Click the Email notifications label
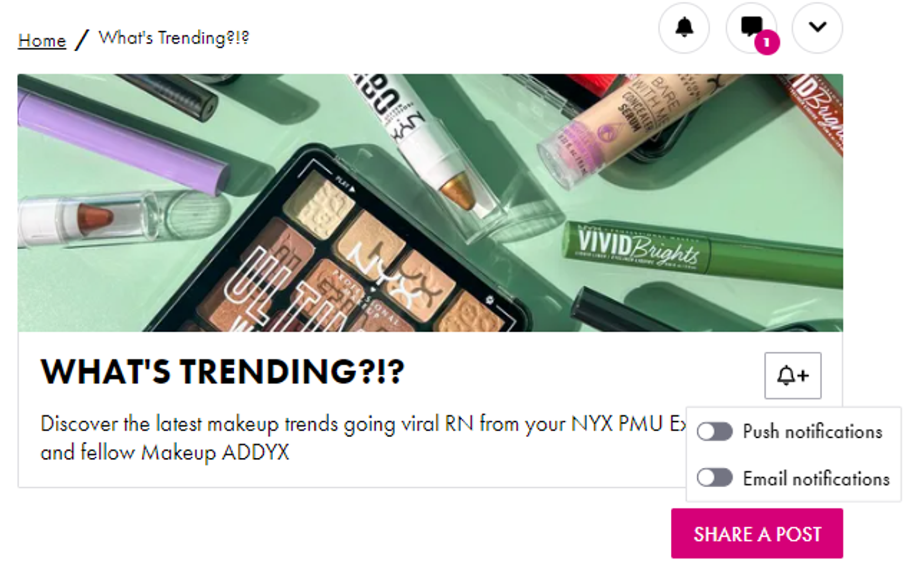This screenshot has width=903, height=561. tap(816, 478)
